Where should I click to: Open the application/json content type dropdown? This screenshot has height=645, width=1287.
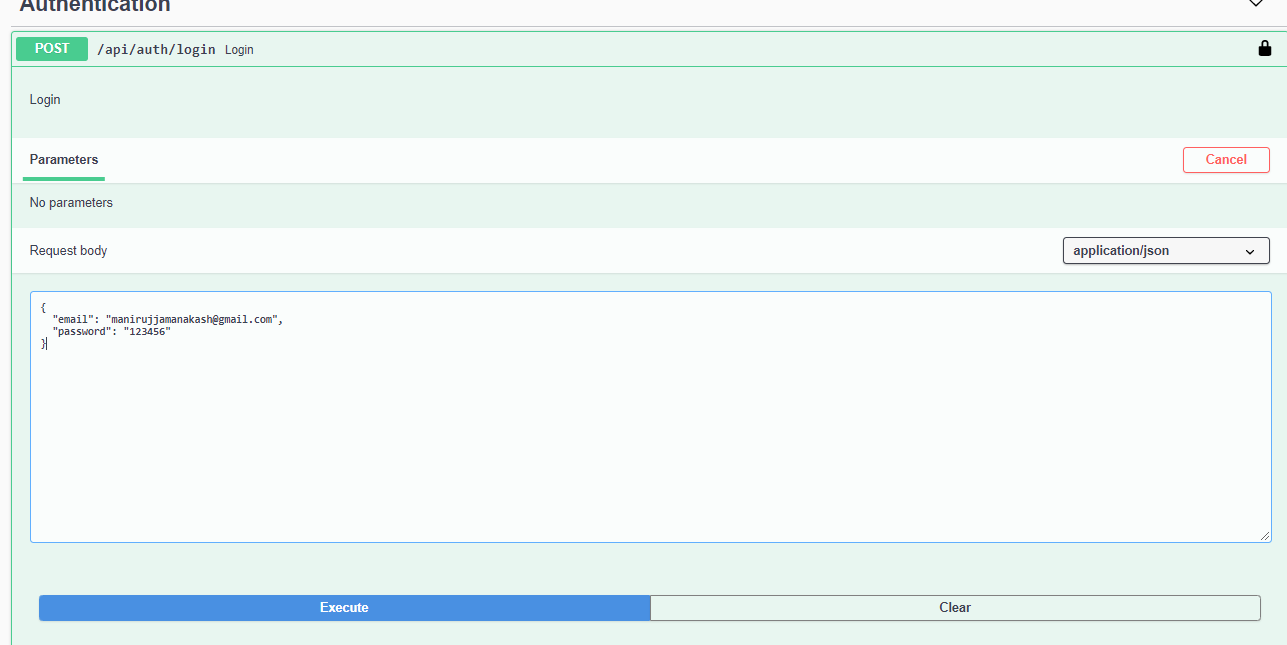click(1166, 251)
